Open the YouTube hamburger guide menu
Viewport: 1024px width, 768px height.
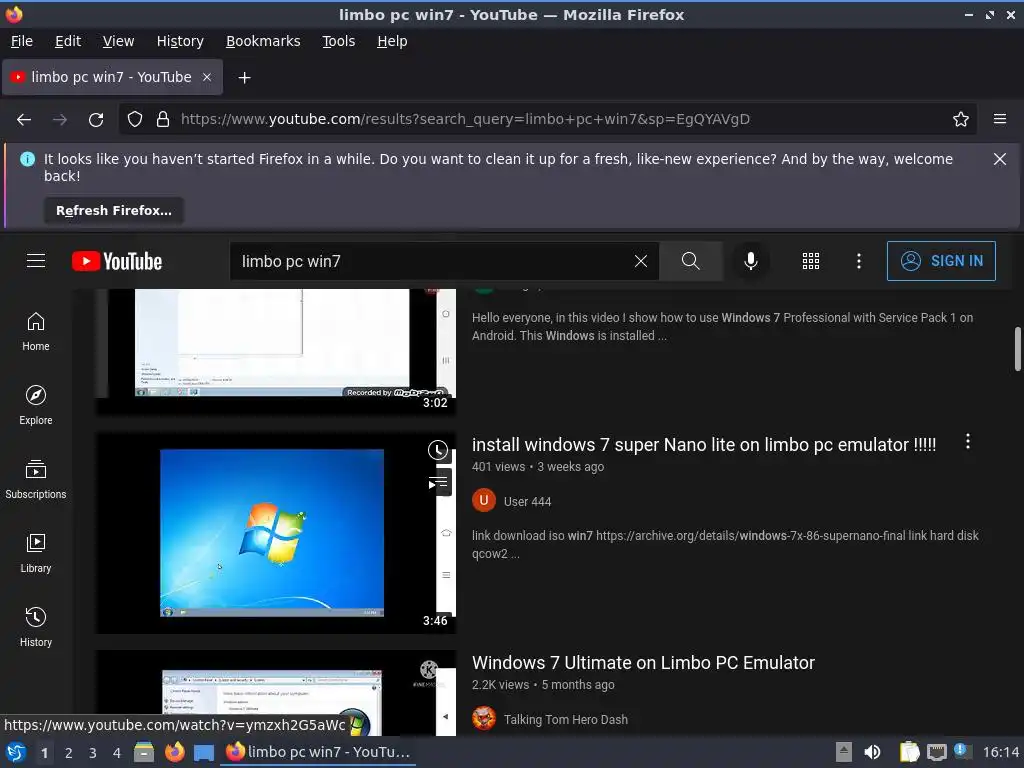click(36, 261)
